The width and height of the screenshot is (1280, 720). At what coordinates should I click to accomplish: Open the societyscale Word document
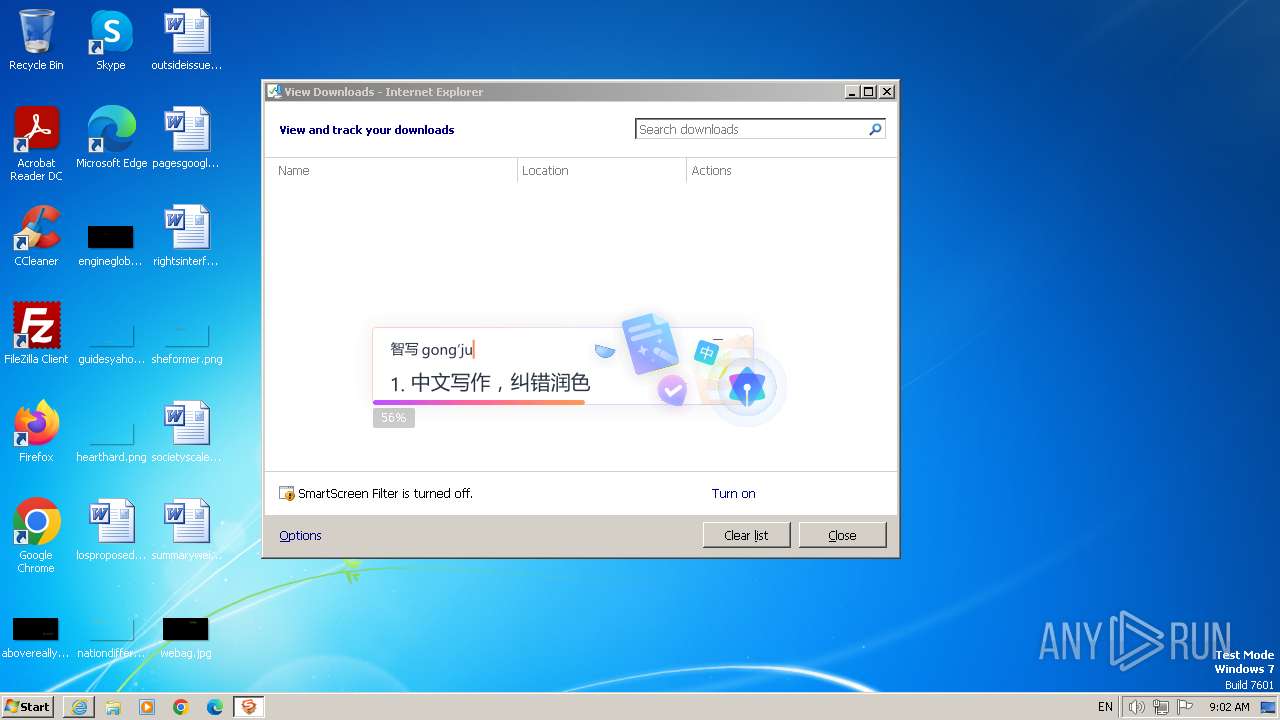pyautogui.click(x=186, y=431)
